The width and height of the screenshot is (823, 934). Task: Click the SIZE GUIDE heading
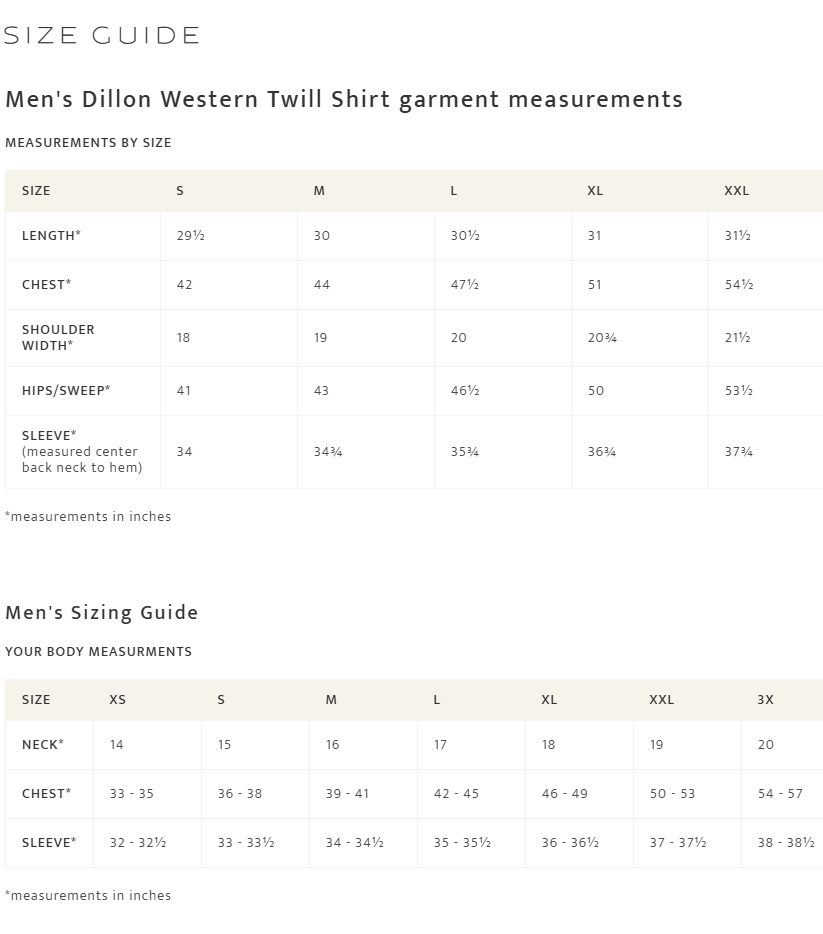[x=101, y=35]
